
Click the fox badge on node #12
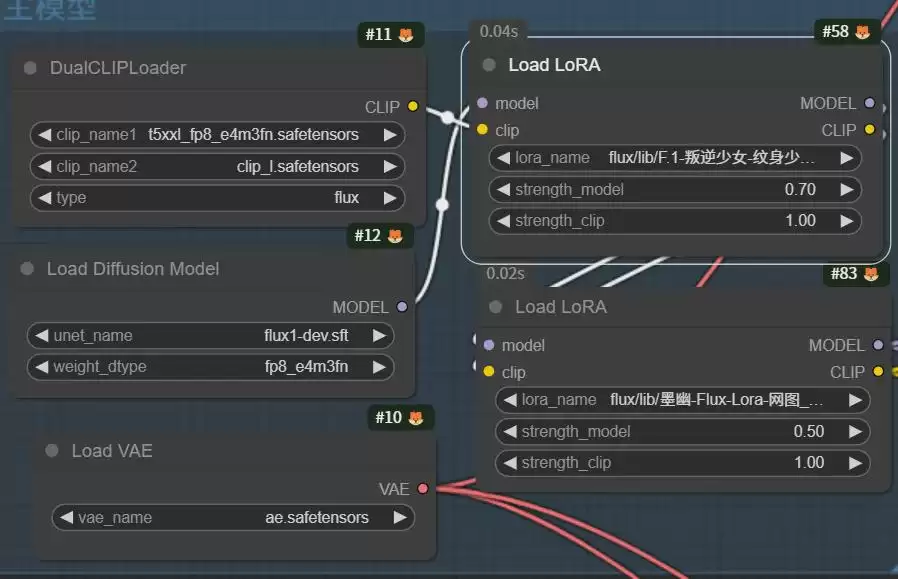tap(395, 236)
